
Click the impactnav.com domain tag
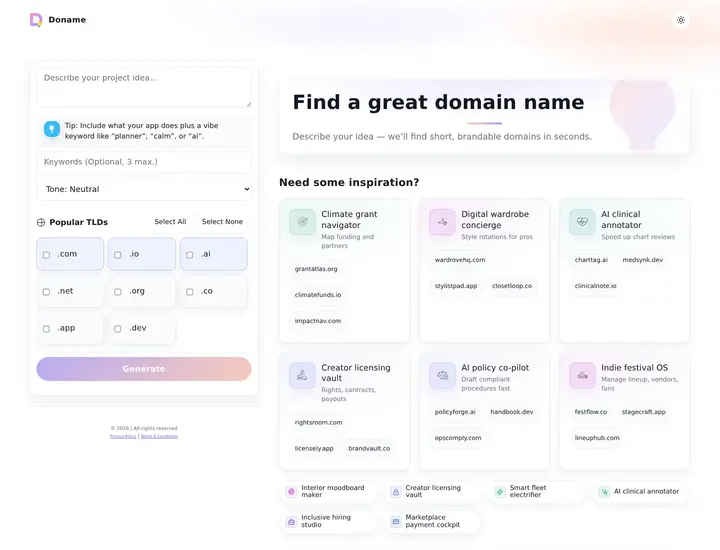(318, 321)
